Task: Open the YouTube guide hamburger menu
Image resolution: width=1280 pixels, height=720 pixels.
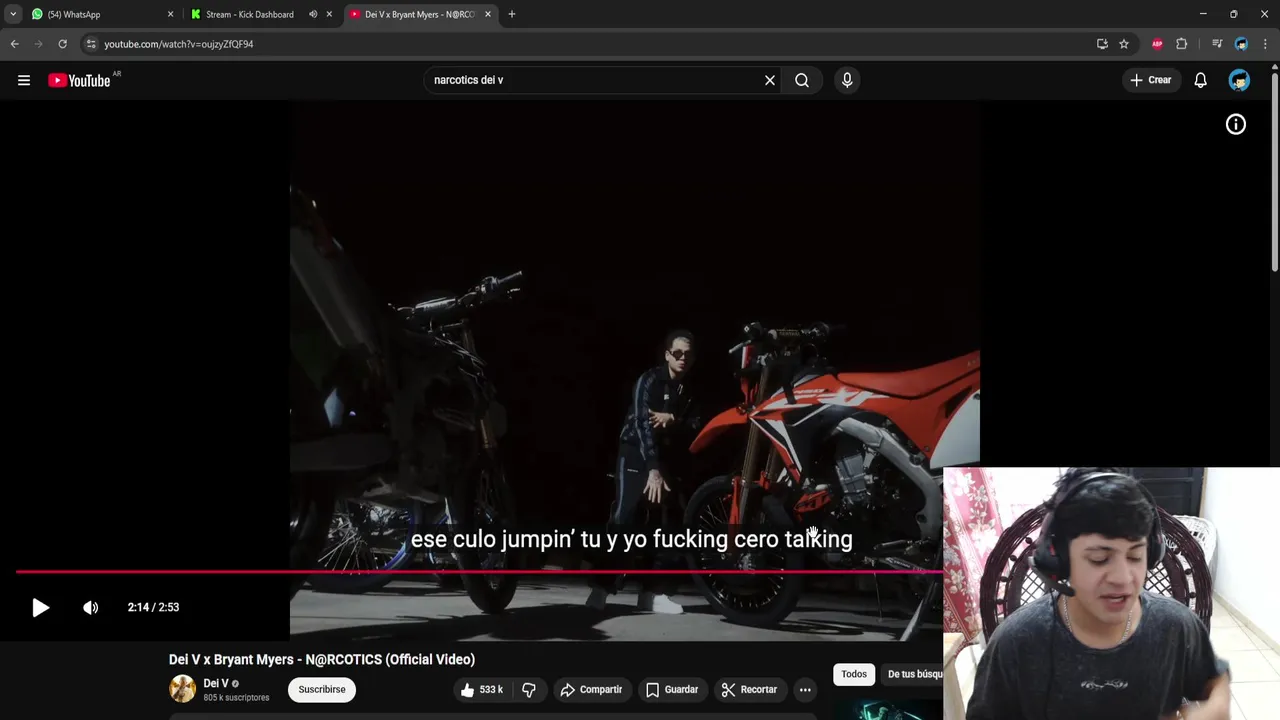Action: click(24, 80)
